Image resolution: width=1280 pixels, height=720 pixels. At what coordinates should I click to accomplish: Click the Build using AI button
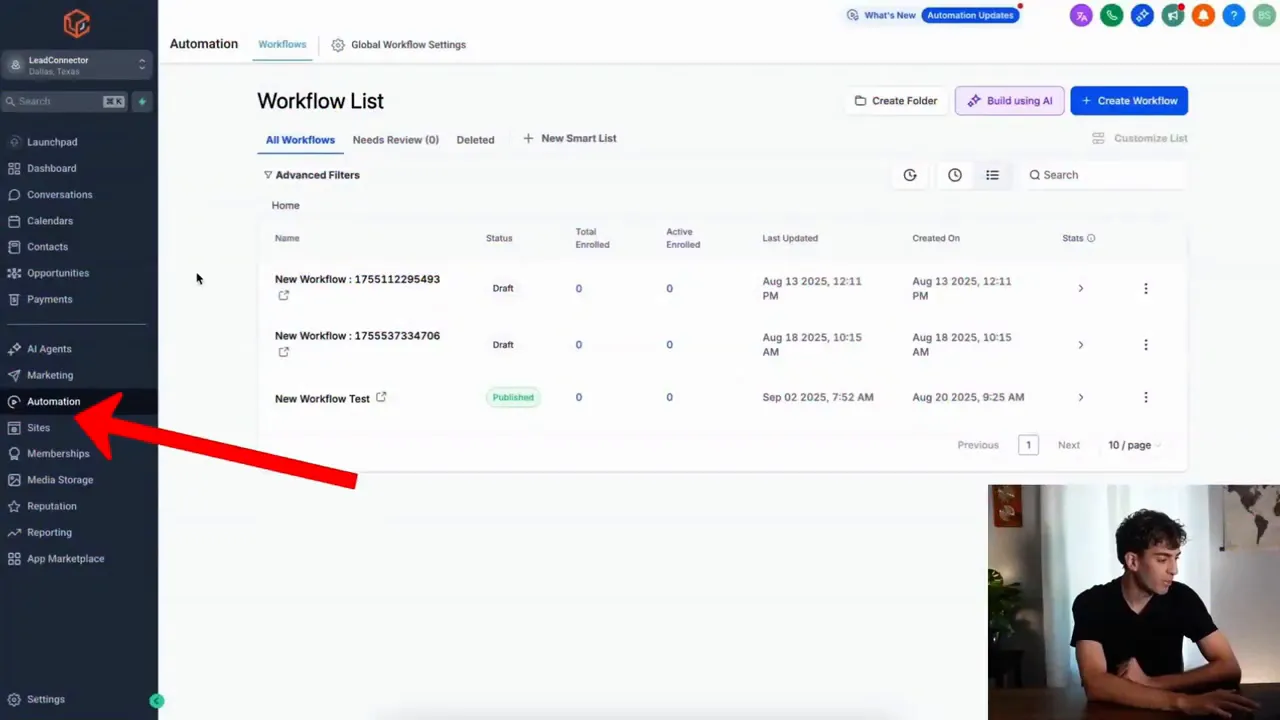[1009, 100]
